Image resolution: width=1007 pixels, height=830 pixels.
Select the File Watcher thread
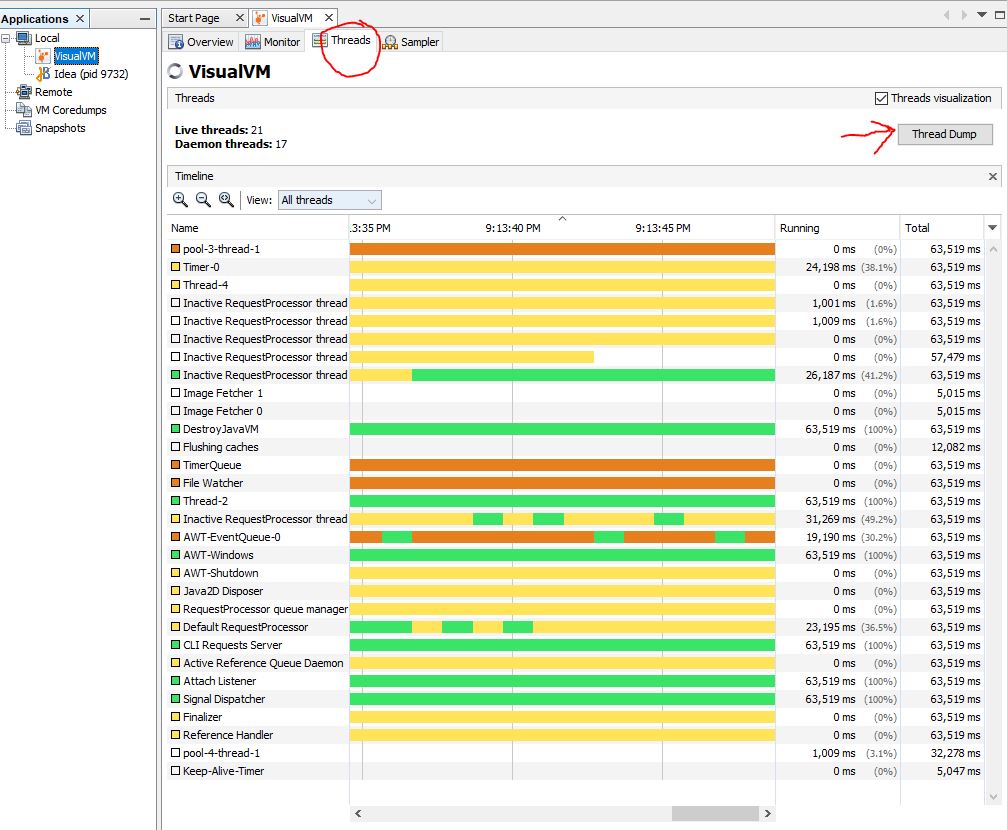[577, 482]
